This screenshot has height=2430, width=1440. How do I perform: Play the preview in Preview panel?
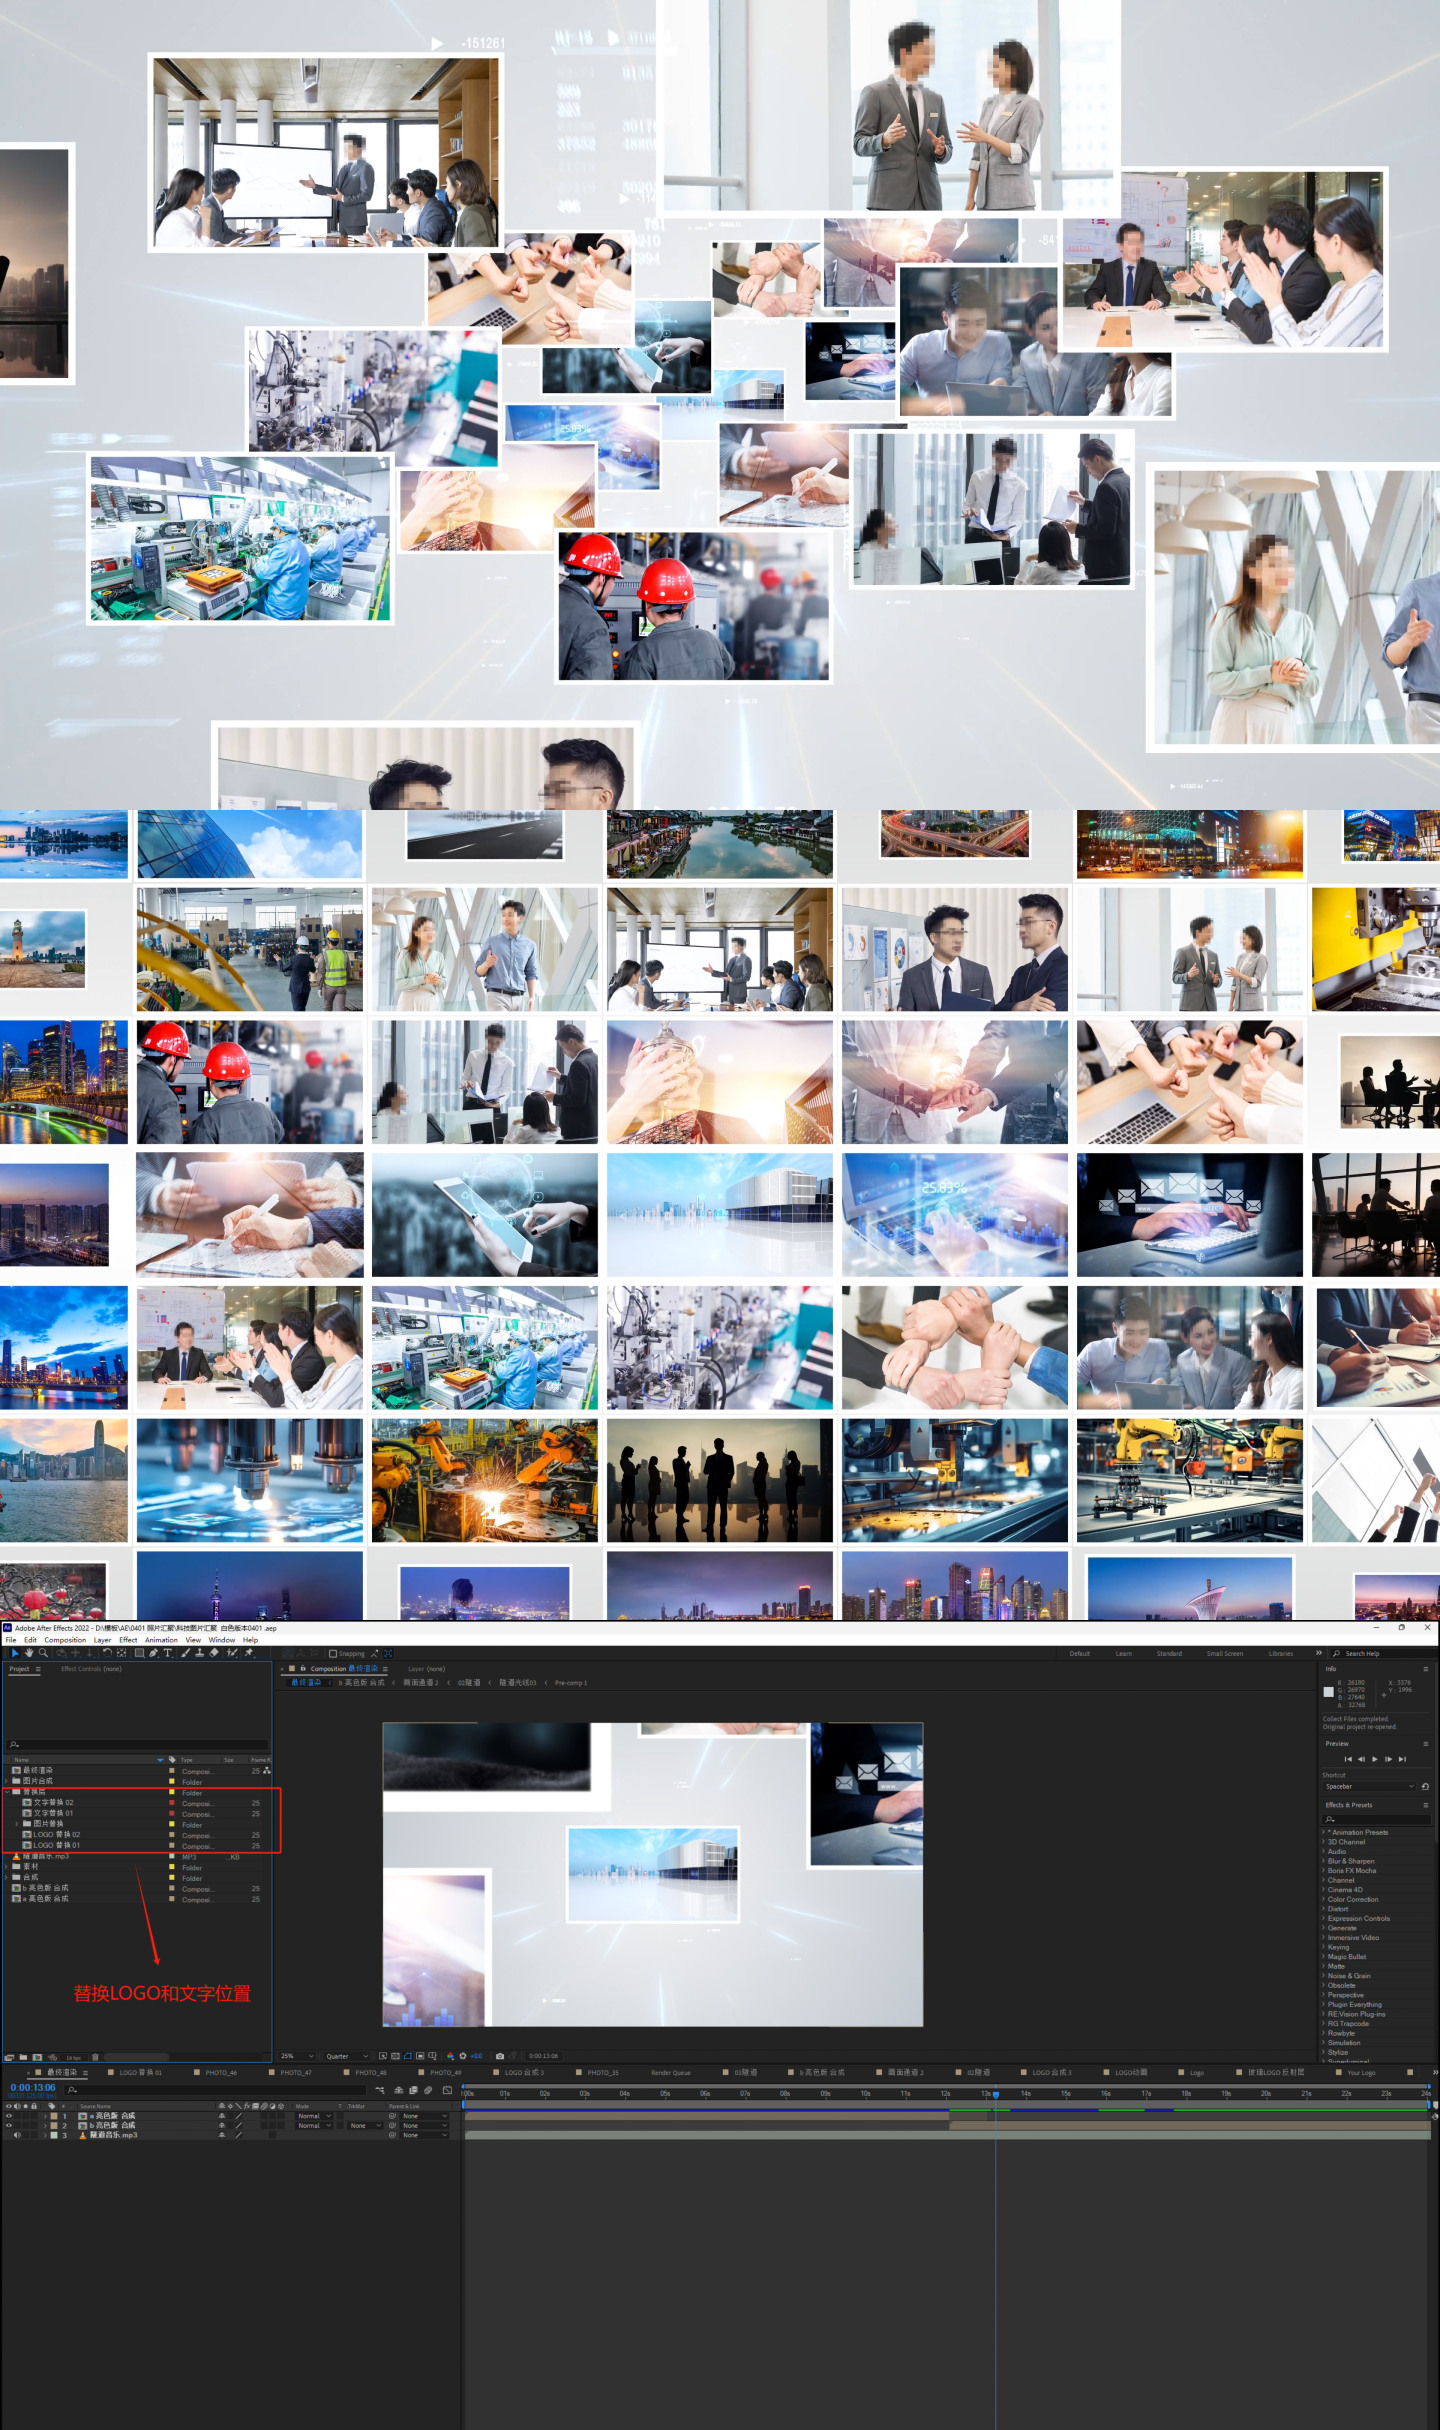[x=1374, y=1759]
